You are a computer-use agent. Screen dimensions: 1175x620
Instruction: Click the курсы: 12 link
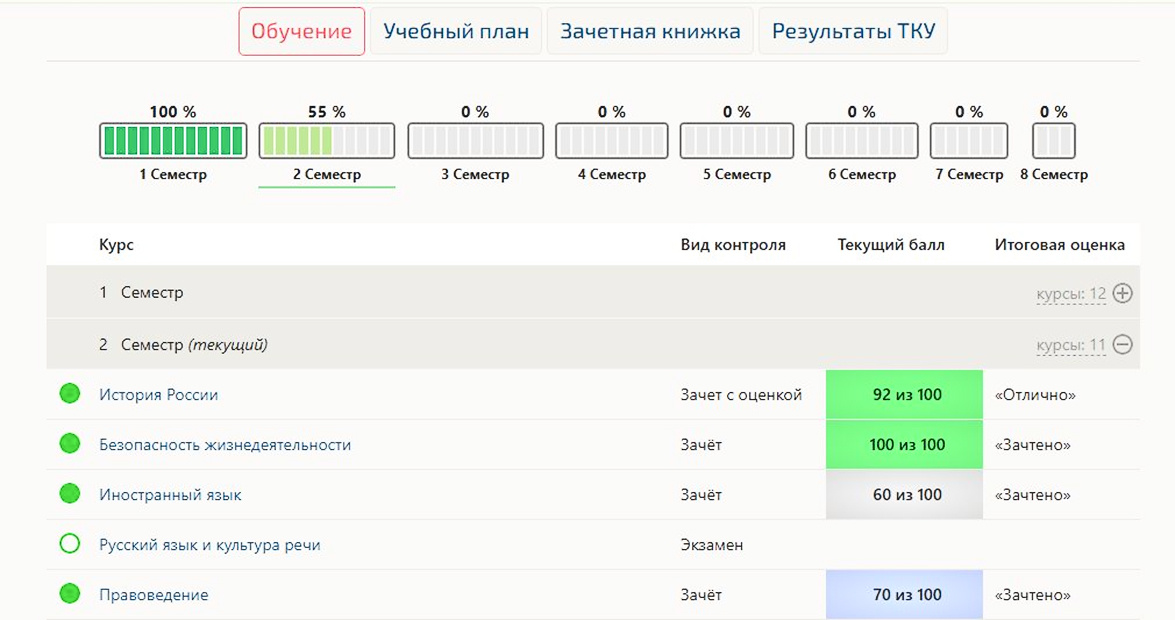[1071, 294]
